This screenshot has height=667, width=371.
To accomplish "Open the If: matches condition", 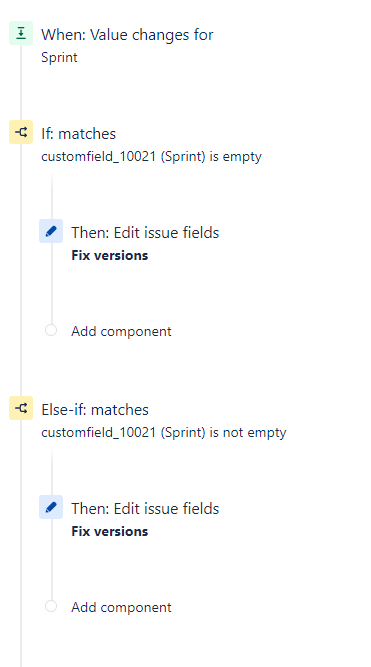I will coord(78,134).
